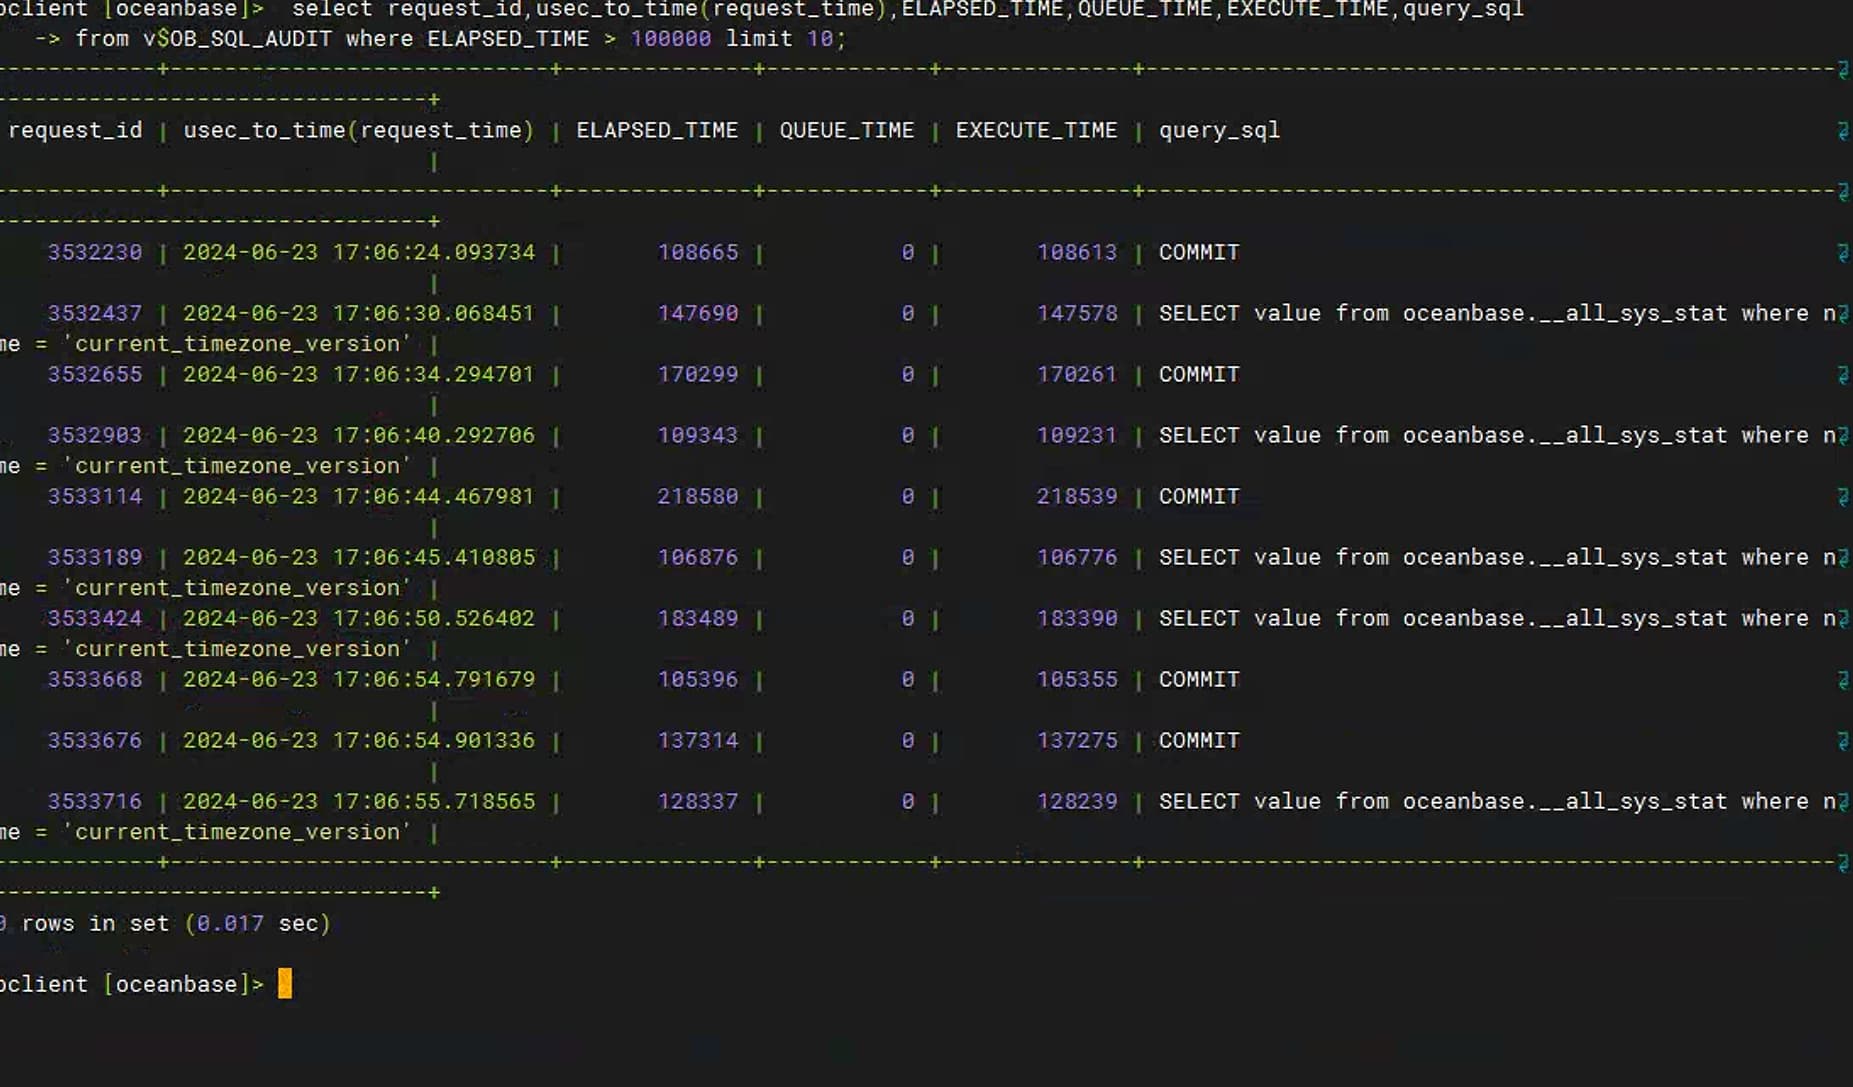Click elapsed time value 183489
The width and height of the screenshot is (1853, 1087).
[698, 618]
